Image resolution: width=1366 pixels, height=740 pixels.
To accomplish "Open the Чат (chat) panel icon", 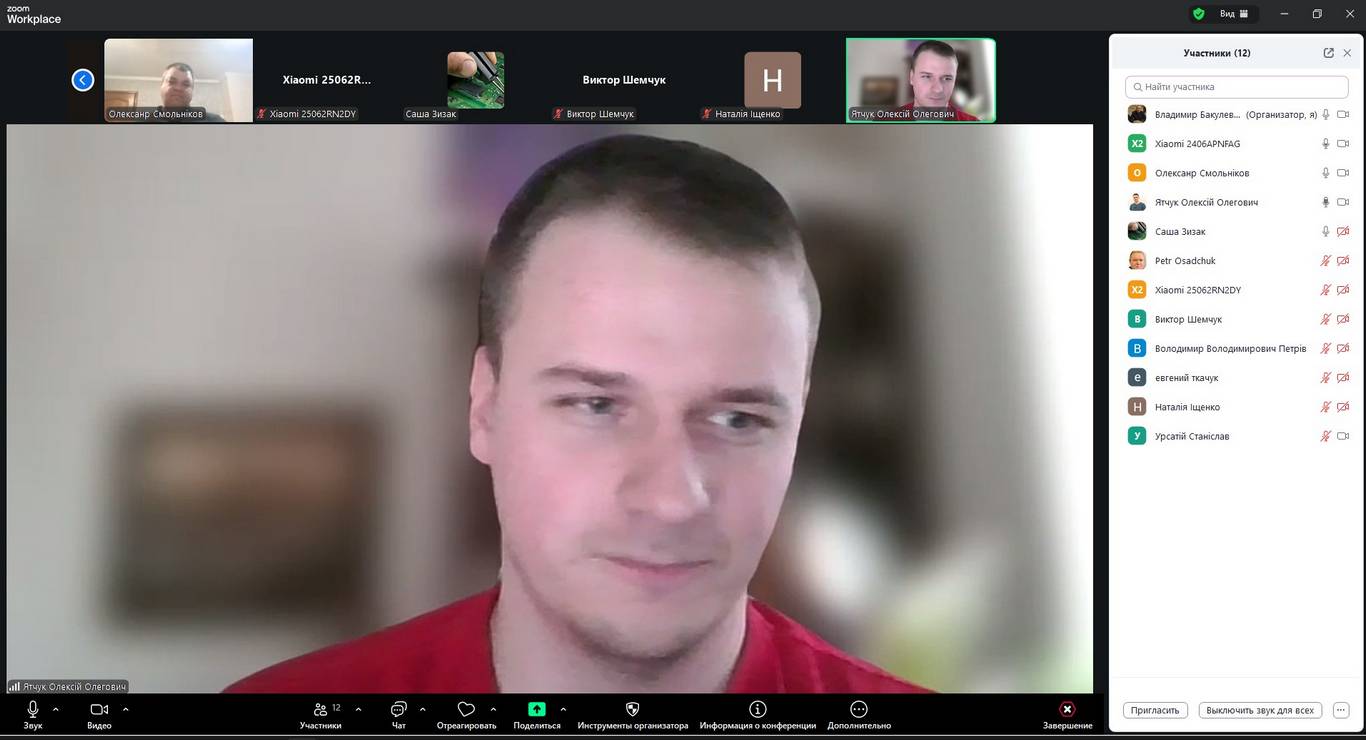I will [399, 709].
